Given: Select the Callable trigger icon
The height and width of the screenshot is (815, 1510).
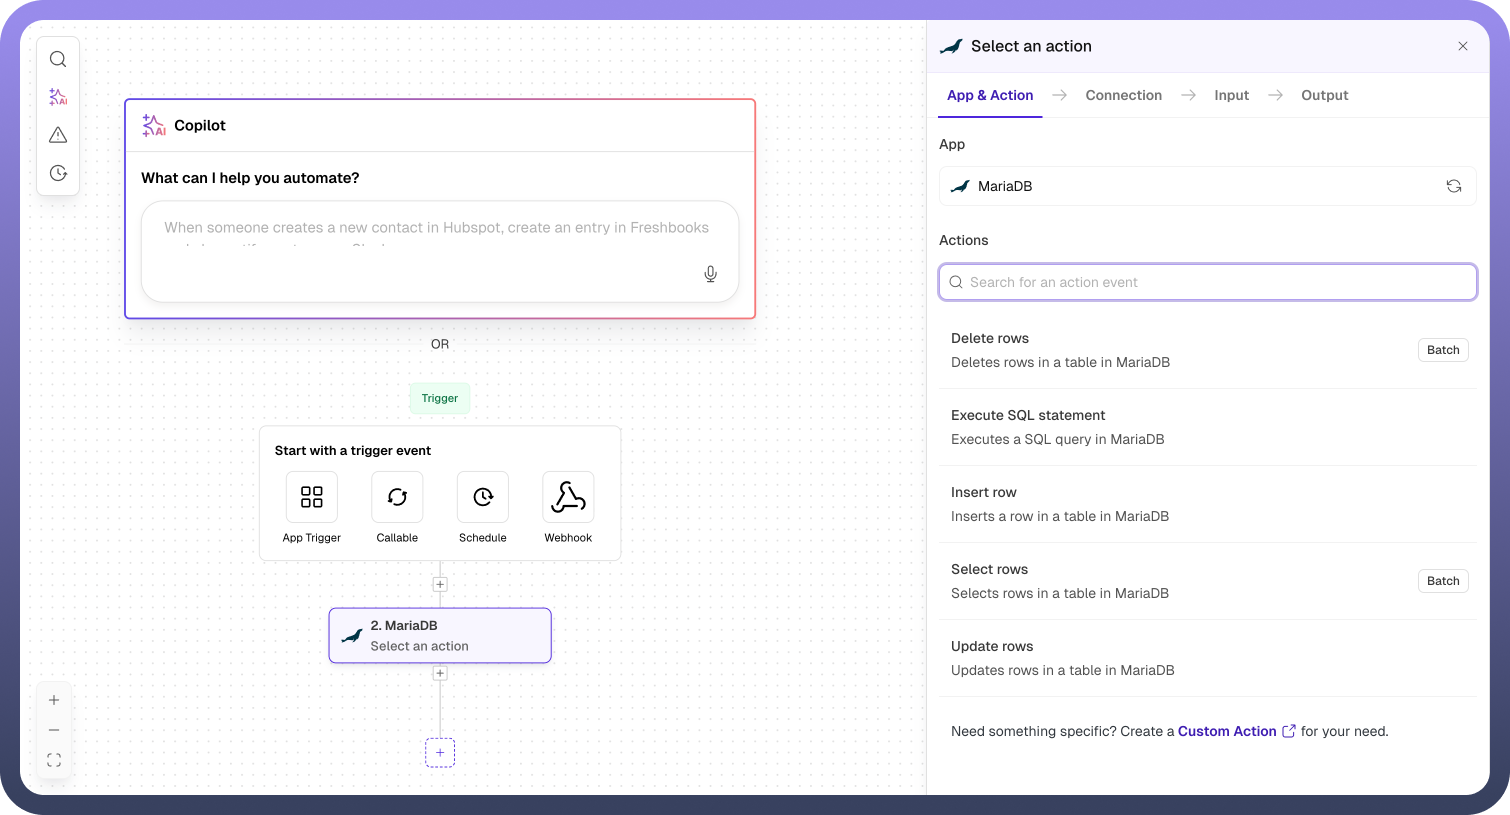Looking at the screenshot, I should 397,497.
